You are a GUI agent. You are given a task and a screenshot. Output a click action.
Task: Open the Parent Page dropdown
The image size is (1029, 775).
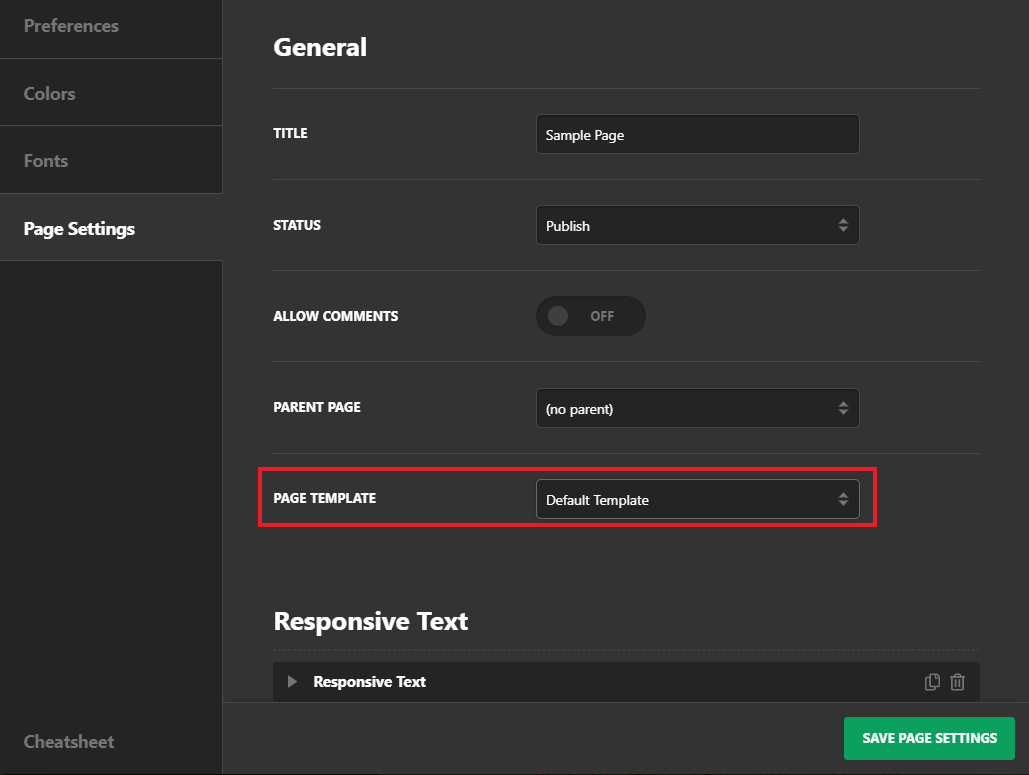point(698,408)
